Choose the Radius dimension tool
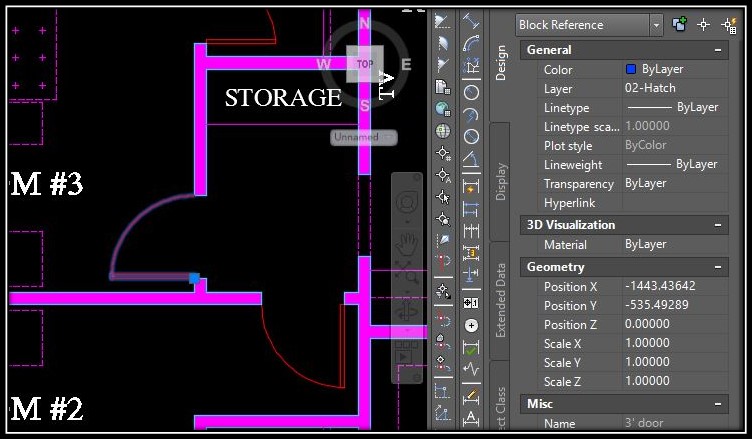752x439 pixels. (x=471, y=92)
